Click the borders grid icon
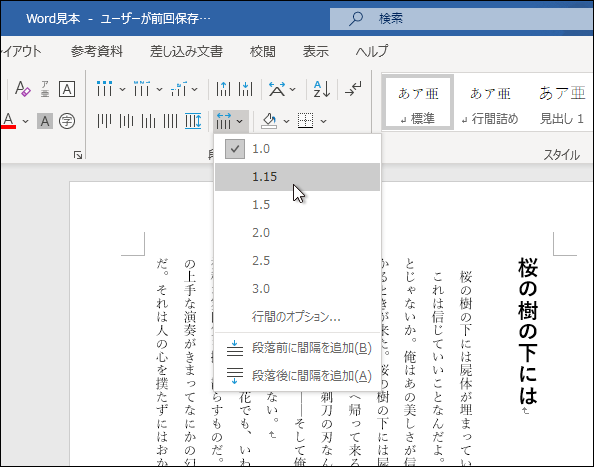 305,121
